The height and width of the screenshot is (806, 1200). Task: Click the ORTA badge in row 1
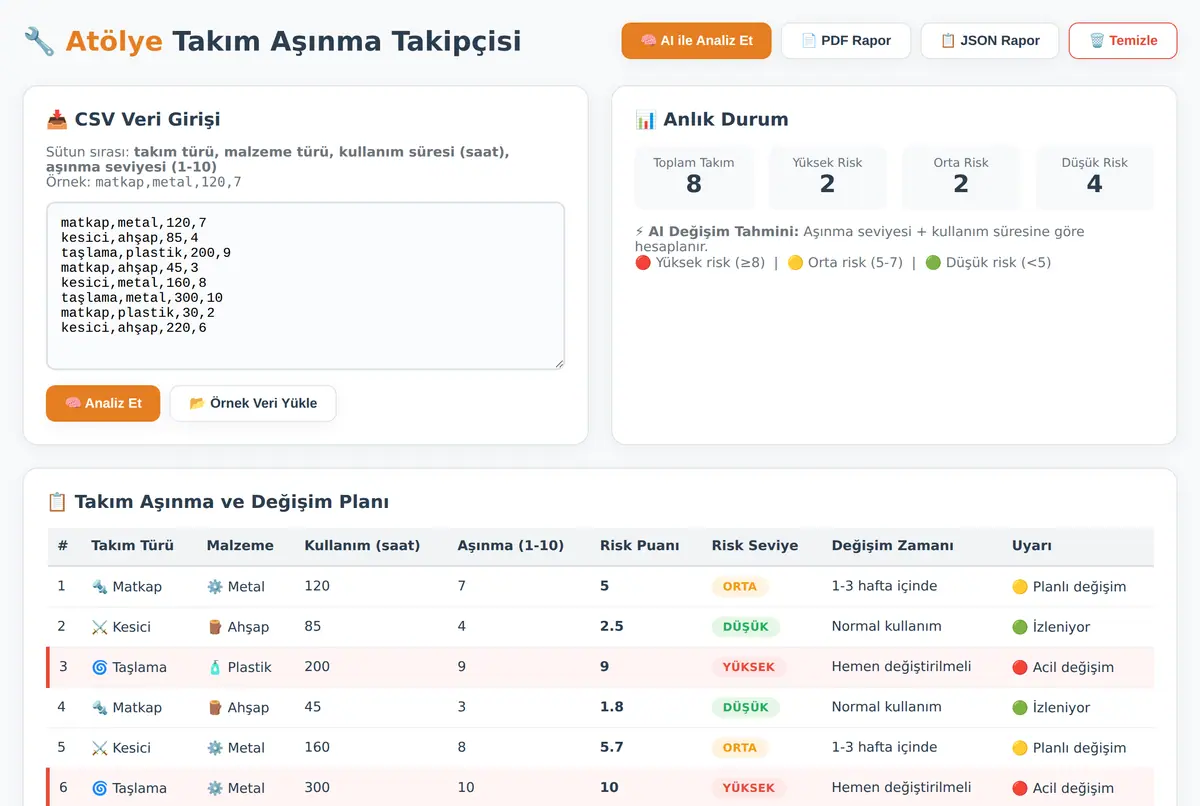click(740, 587)
